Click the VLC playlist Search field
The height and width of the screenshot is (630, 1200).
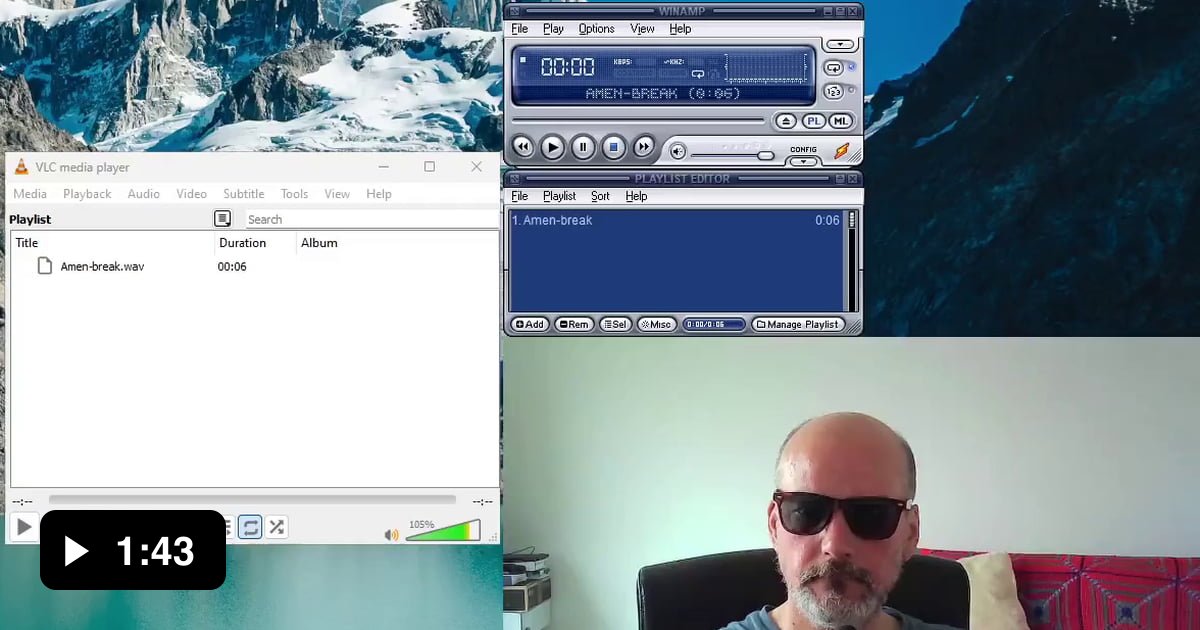point(370,219)
